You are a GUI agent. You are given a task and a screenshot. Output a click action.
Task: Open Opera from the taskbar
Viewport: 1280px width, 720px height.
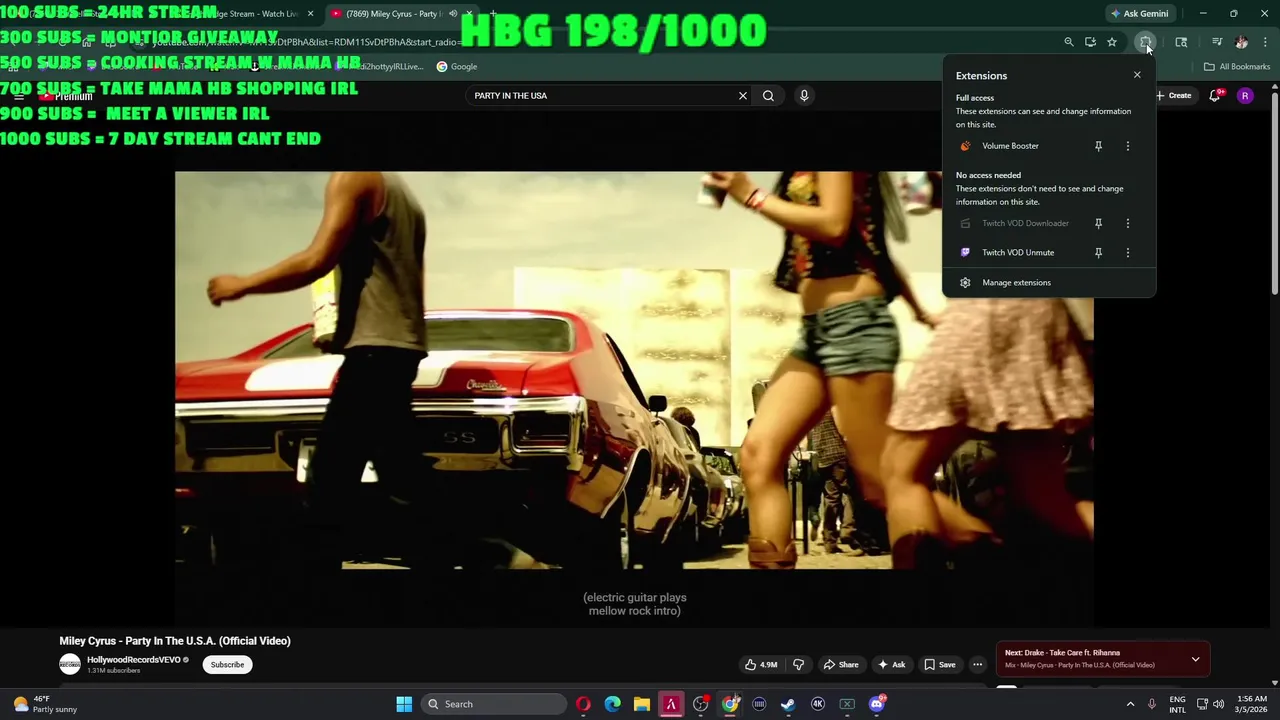click(583, 704)
